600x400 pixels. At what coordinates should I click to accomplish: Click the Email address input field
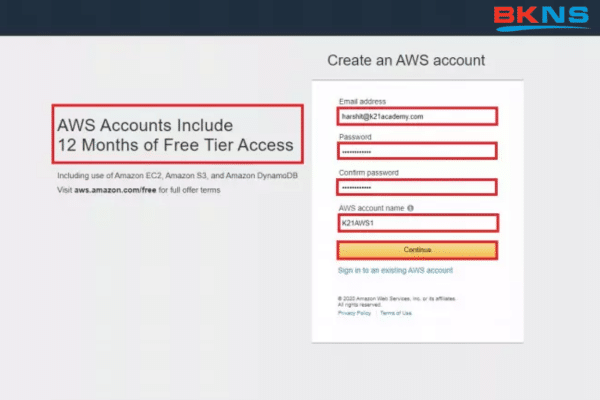point(417,116)
